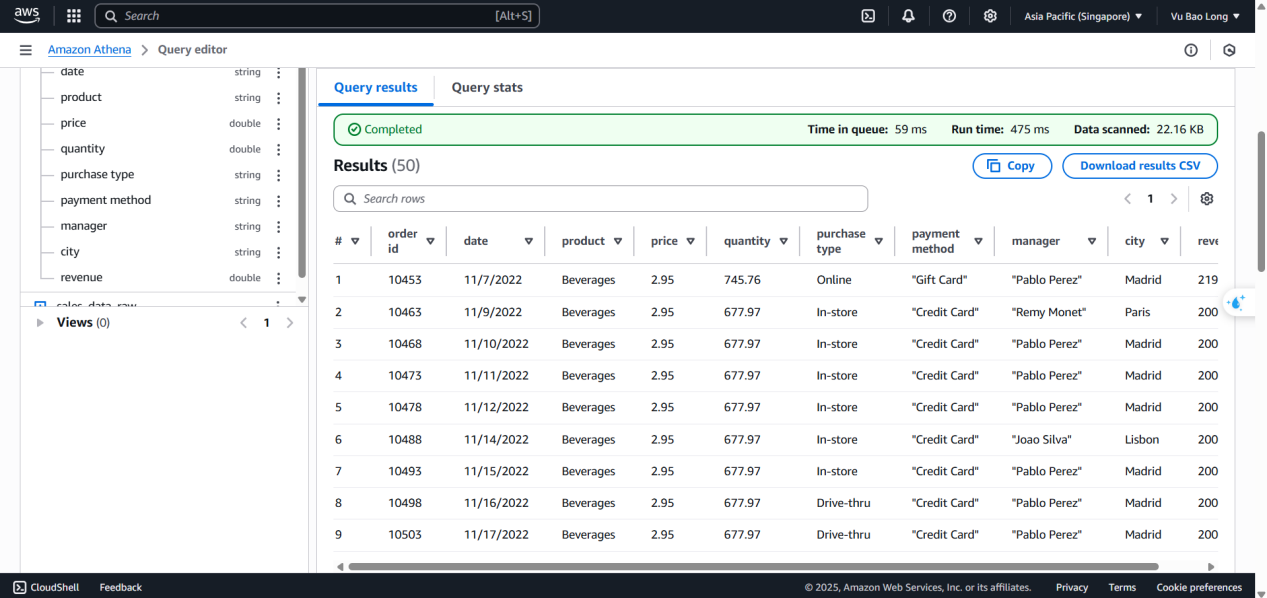Select "Gift Card" payment method cell
1267x598 pixels.
pyautogui.click(x=940, y=280)
